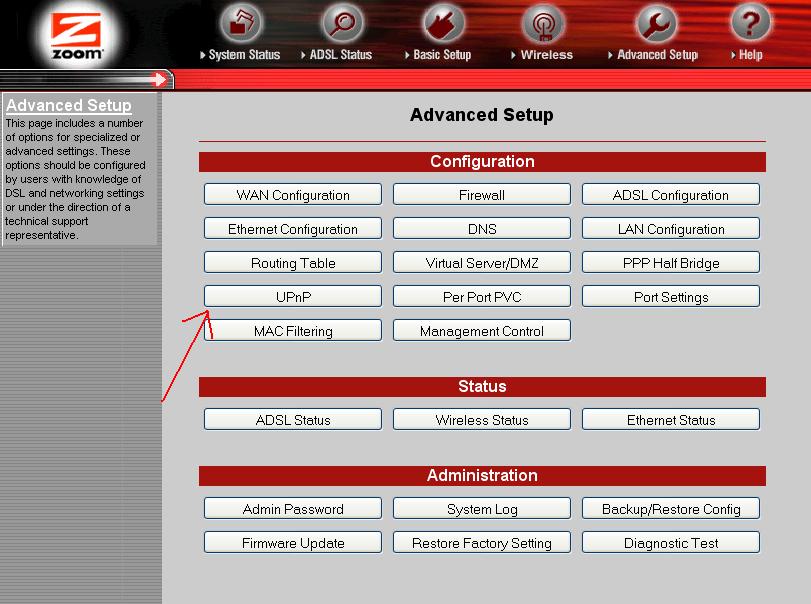This screenshot has width=811, height=604.
Task: Click the Administration section header
Action: click(x=482, y=476)
